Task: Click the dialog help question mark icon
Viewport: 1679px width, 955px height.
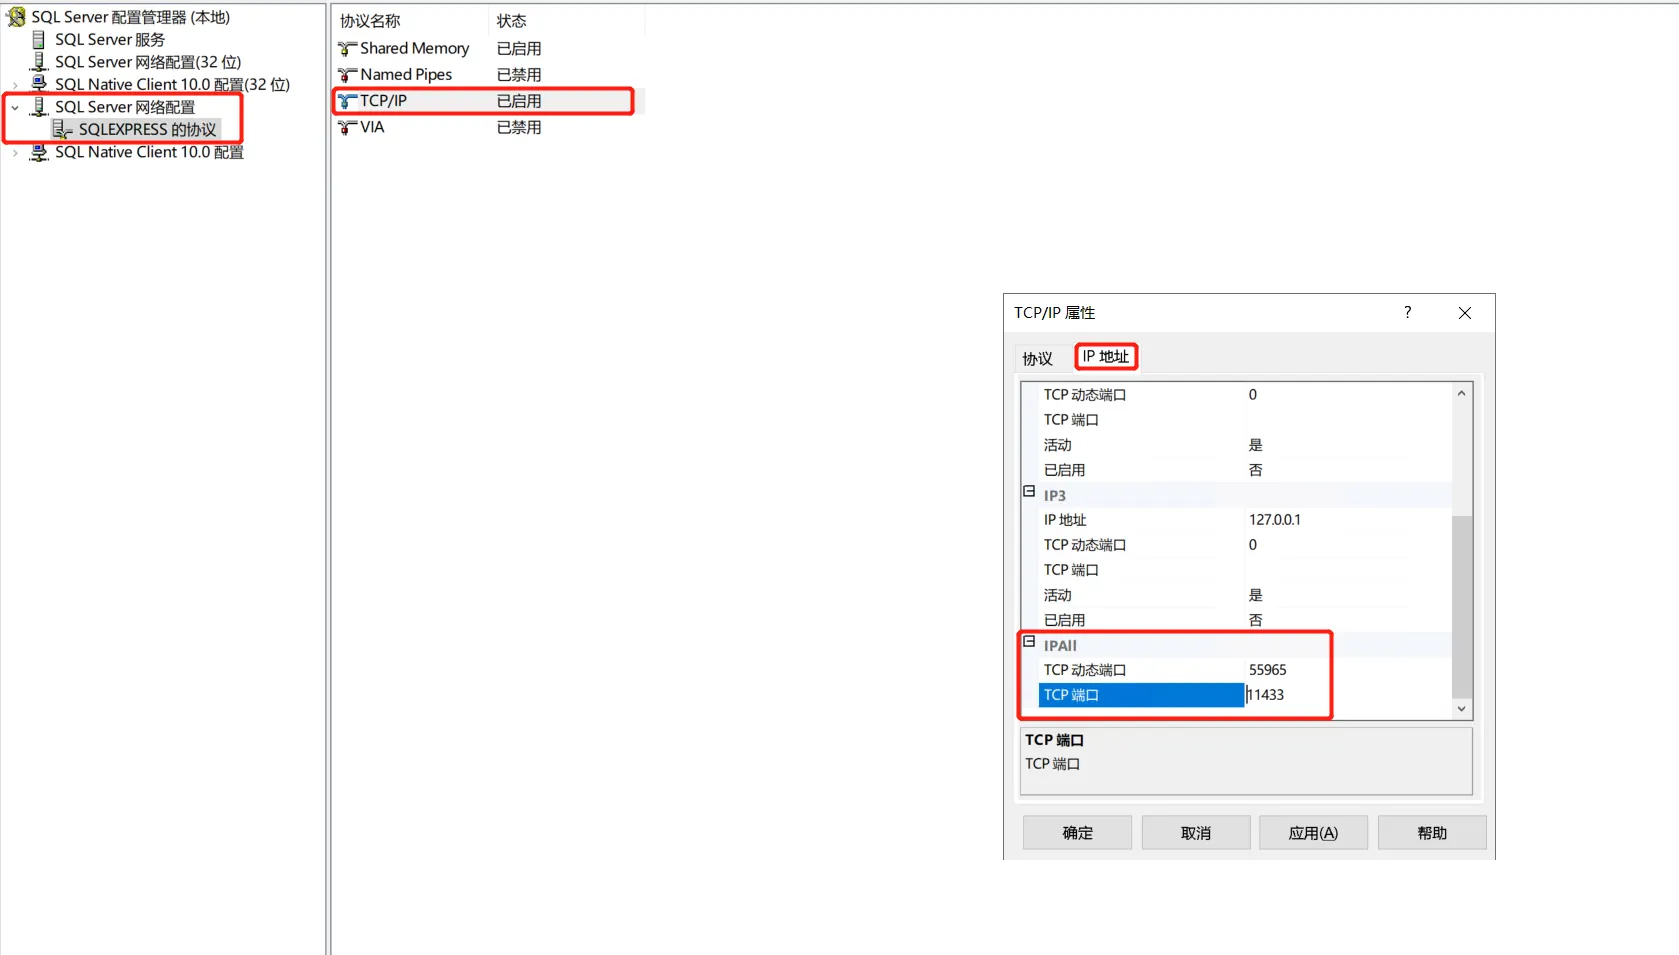Action: [x=1407, y=312]
